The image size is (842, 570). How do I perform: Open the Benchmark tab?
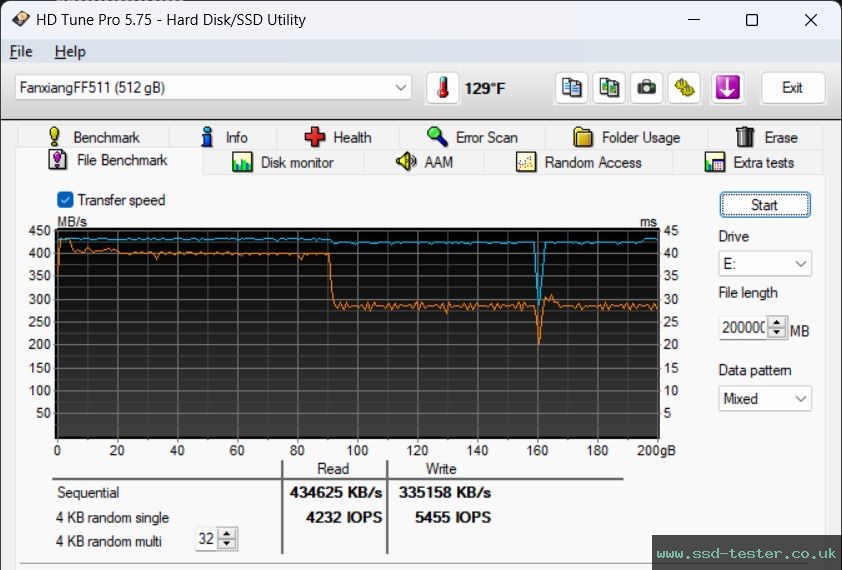tap(93, 137)
